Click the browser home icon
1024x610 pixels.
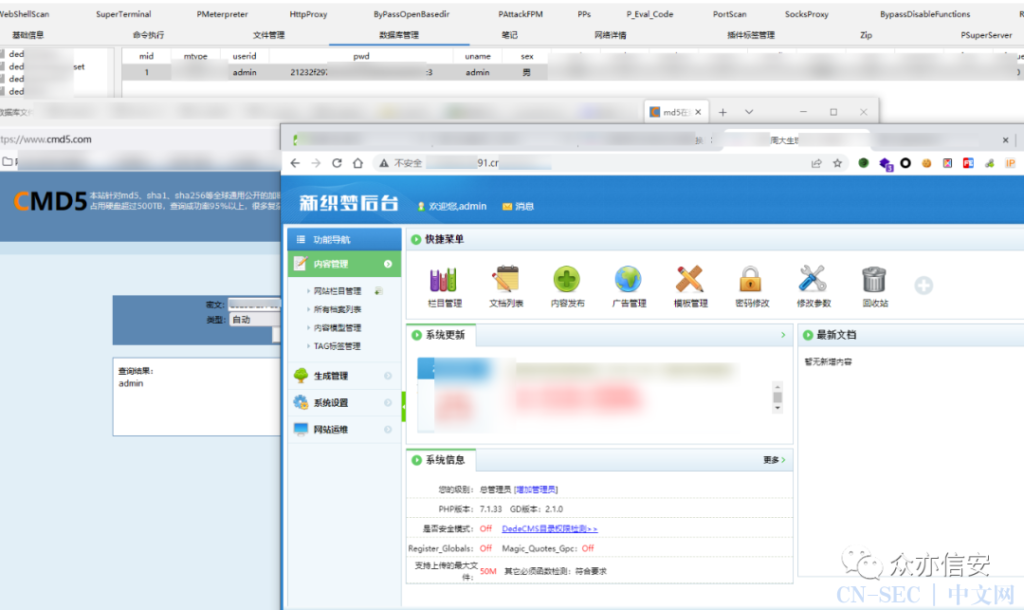click(358, 163)
